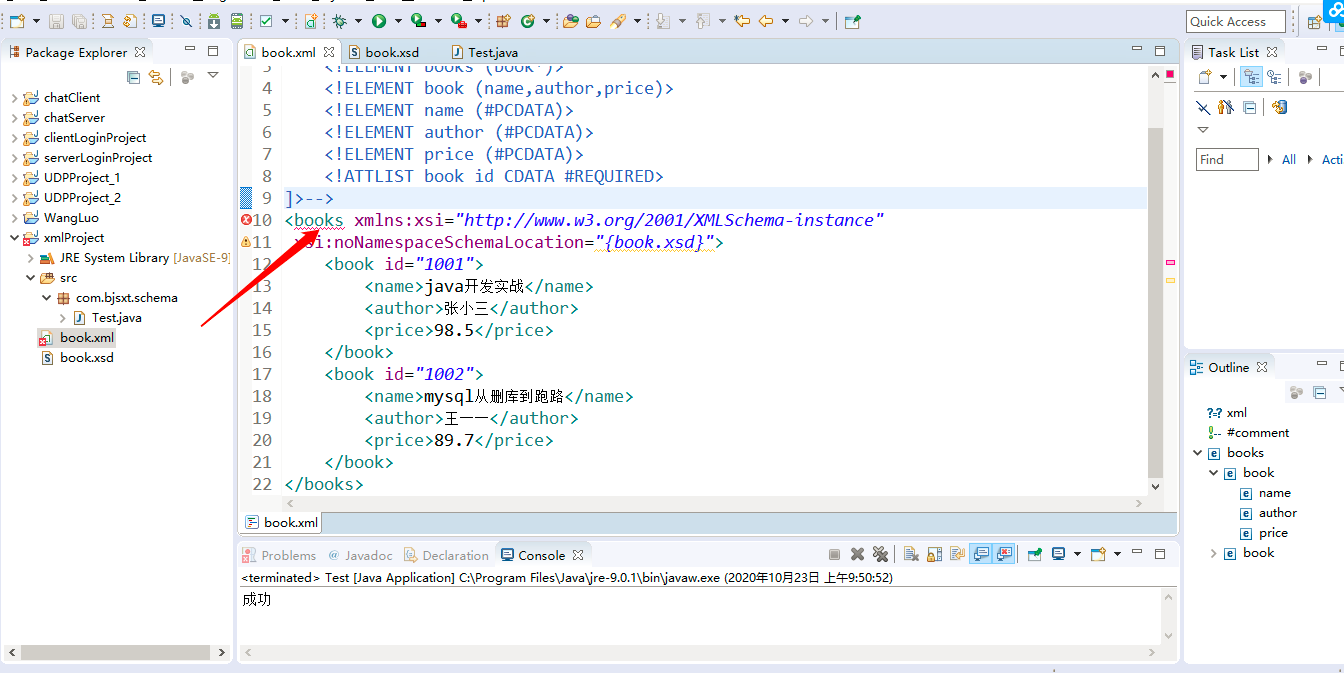Toggle Show Console When Standard Error Changes

click(x=1004, y=554)
